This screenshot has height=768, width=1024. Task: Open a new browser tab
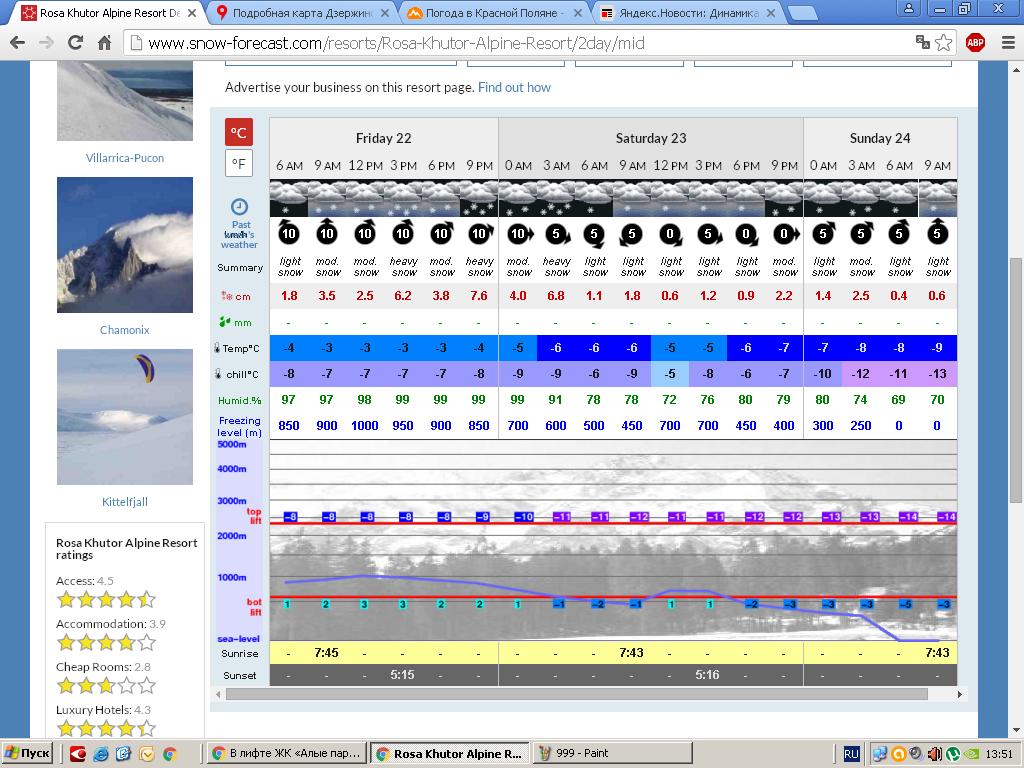point(802,13)
